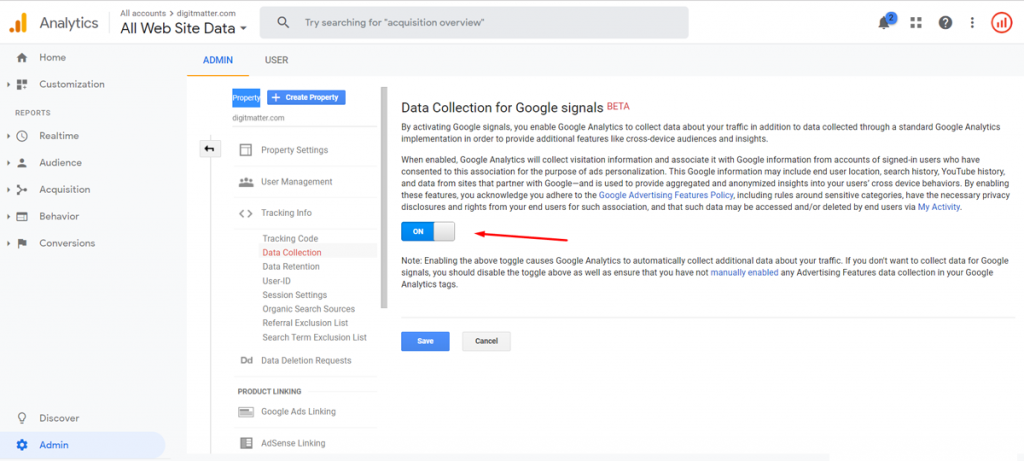Click the red account avatar icon
This screenshot has height=461, width=1024.
point(1001,23)
